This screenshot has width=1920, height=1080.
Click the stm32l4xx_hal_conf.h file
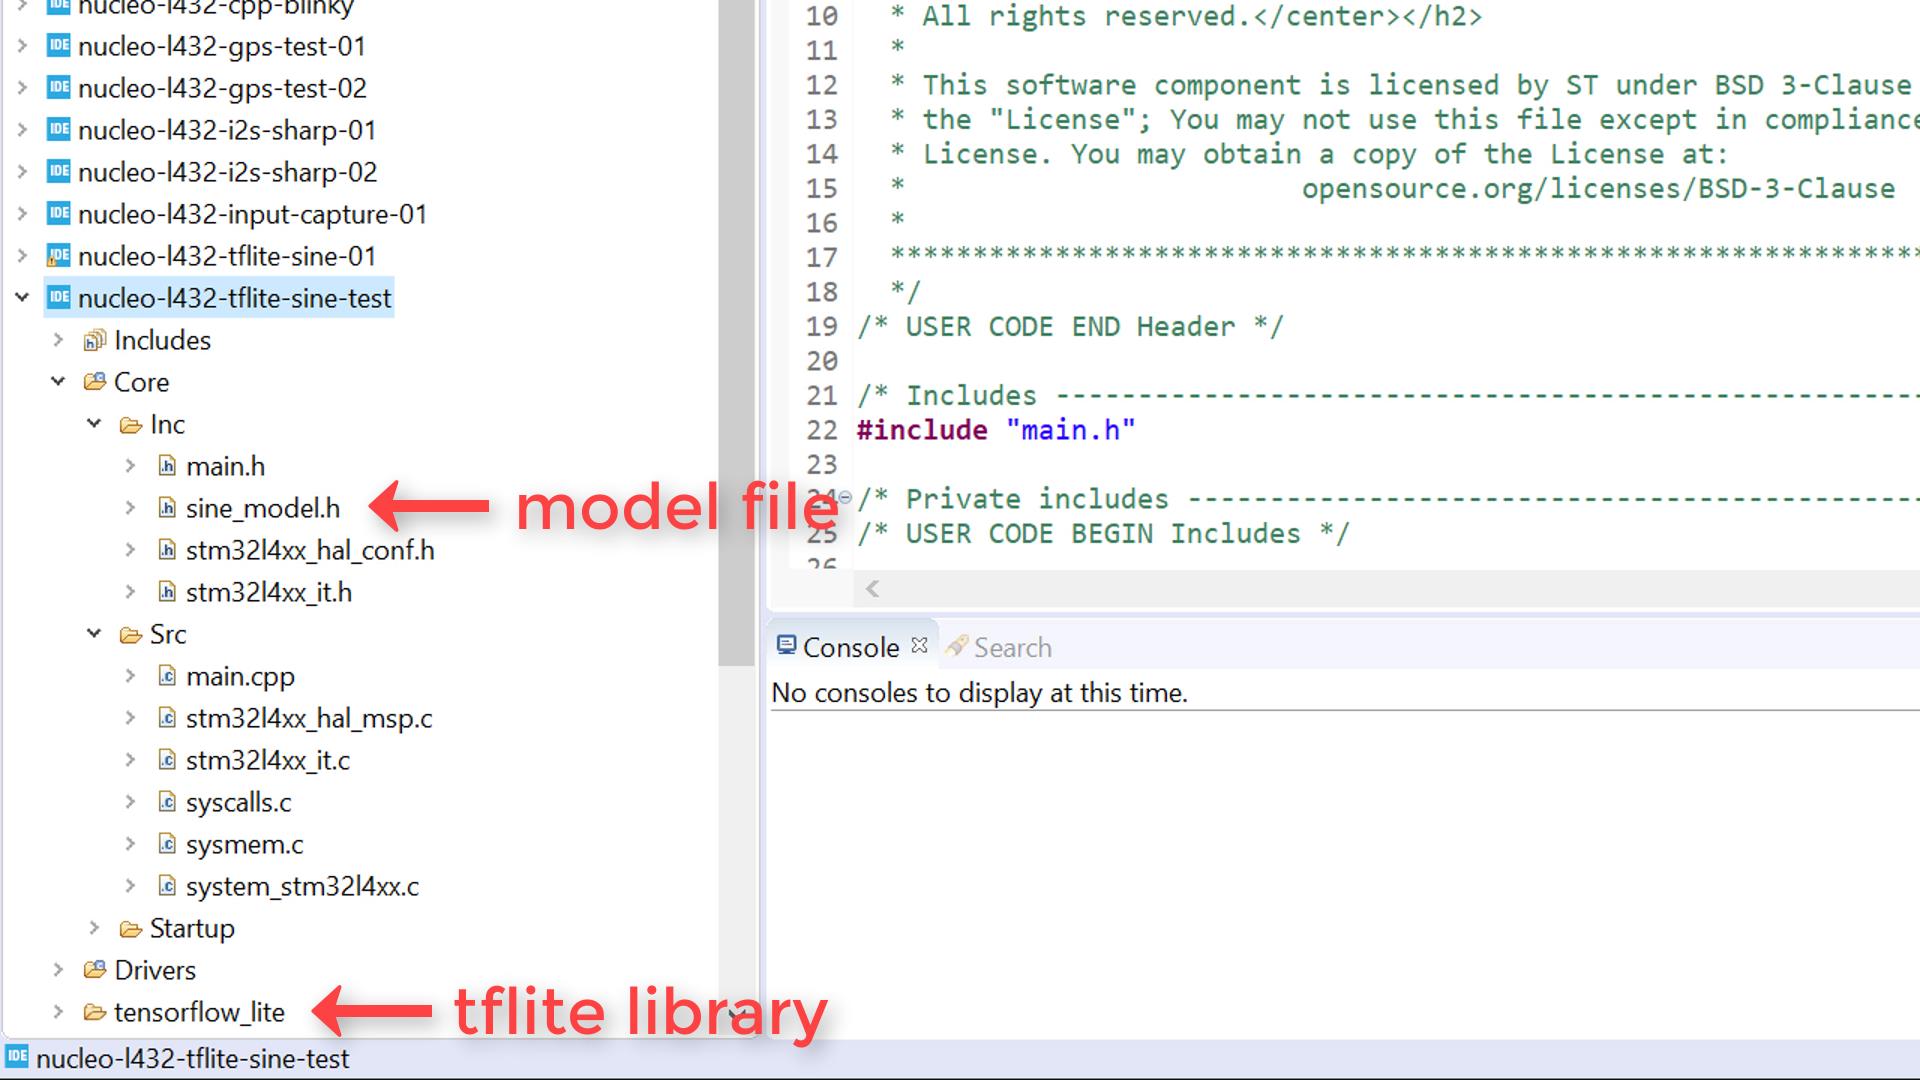point(309,550)
